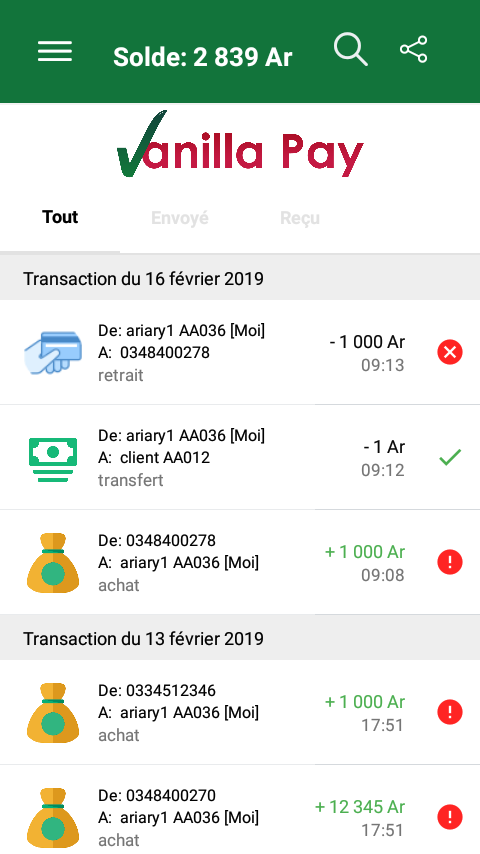Select the Tout tab
The width and height of the screenshot is (480, 854).
pos(60,217)
